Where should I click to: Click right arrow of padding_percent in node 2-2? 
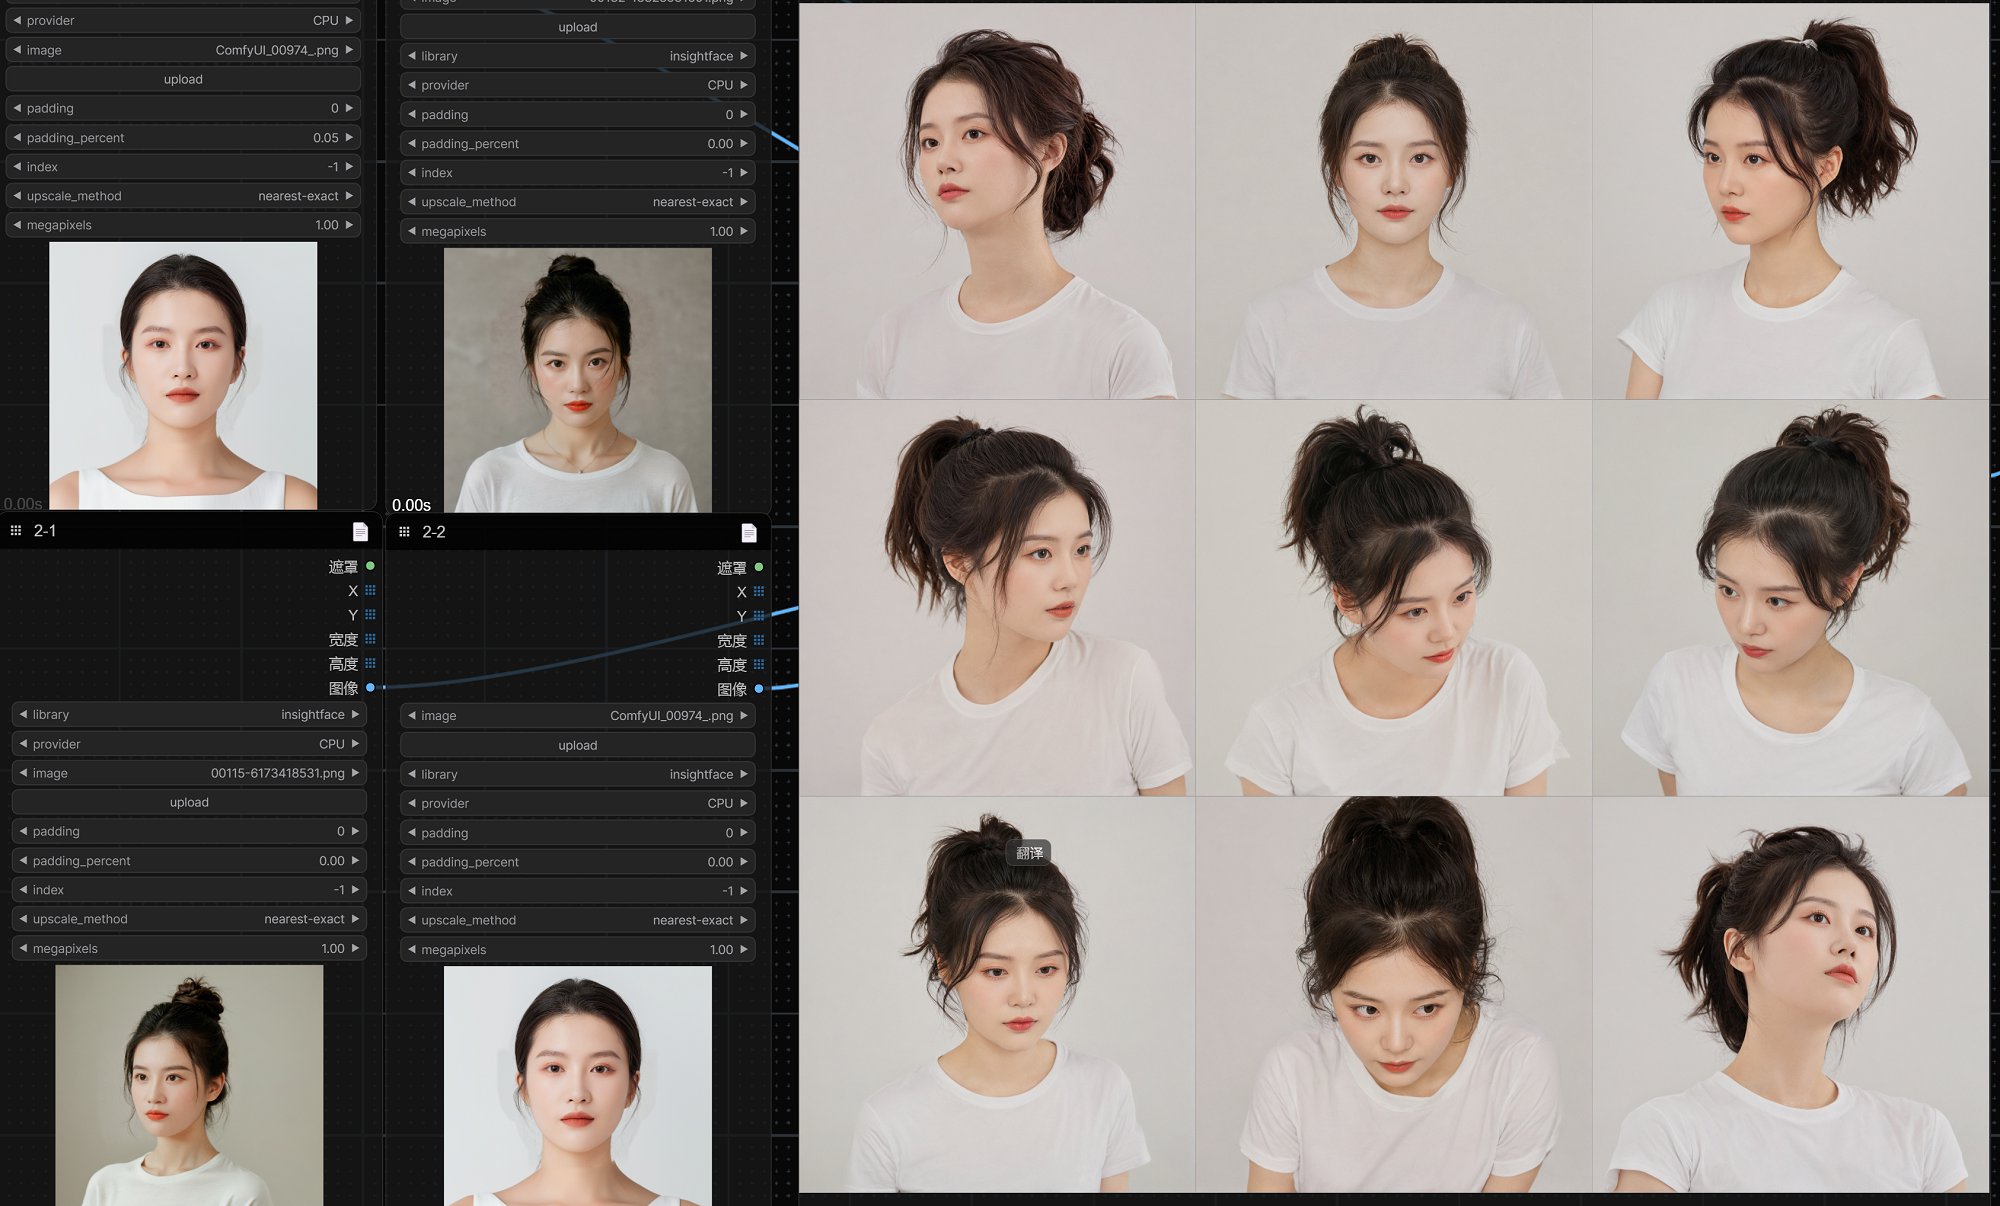tap(744, 862)
